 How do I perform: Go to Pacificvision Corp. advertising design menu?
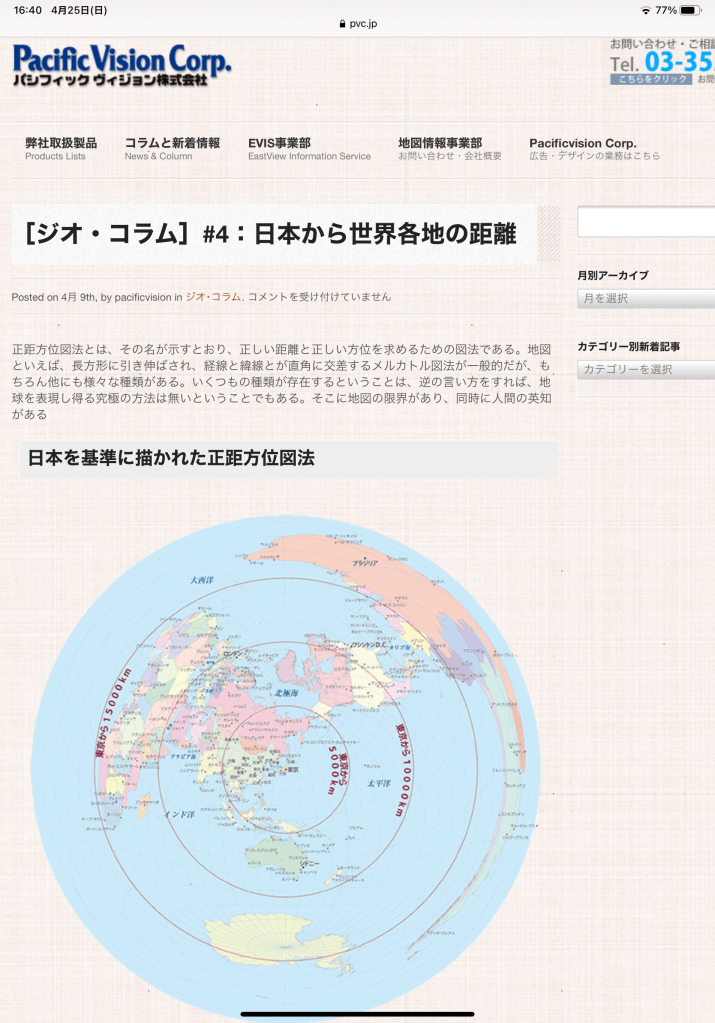coord(594,149)
